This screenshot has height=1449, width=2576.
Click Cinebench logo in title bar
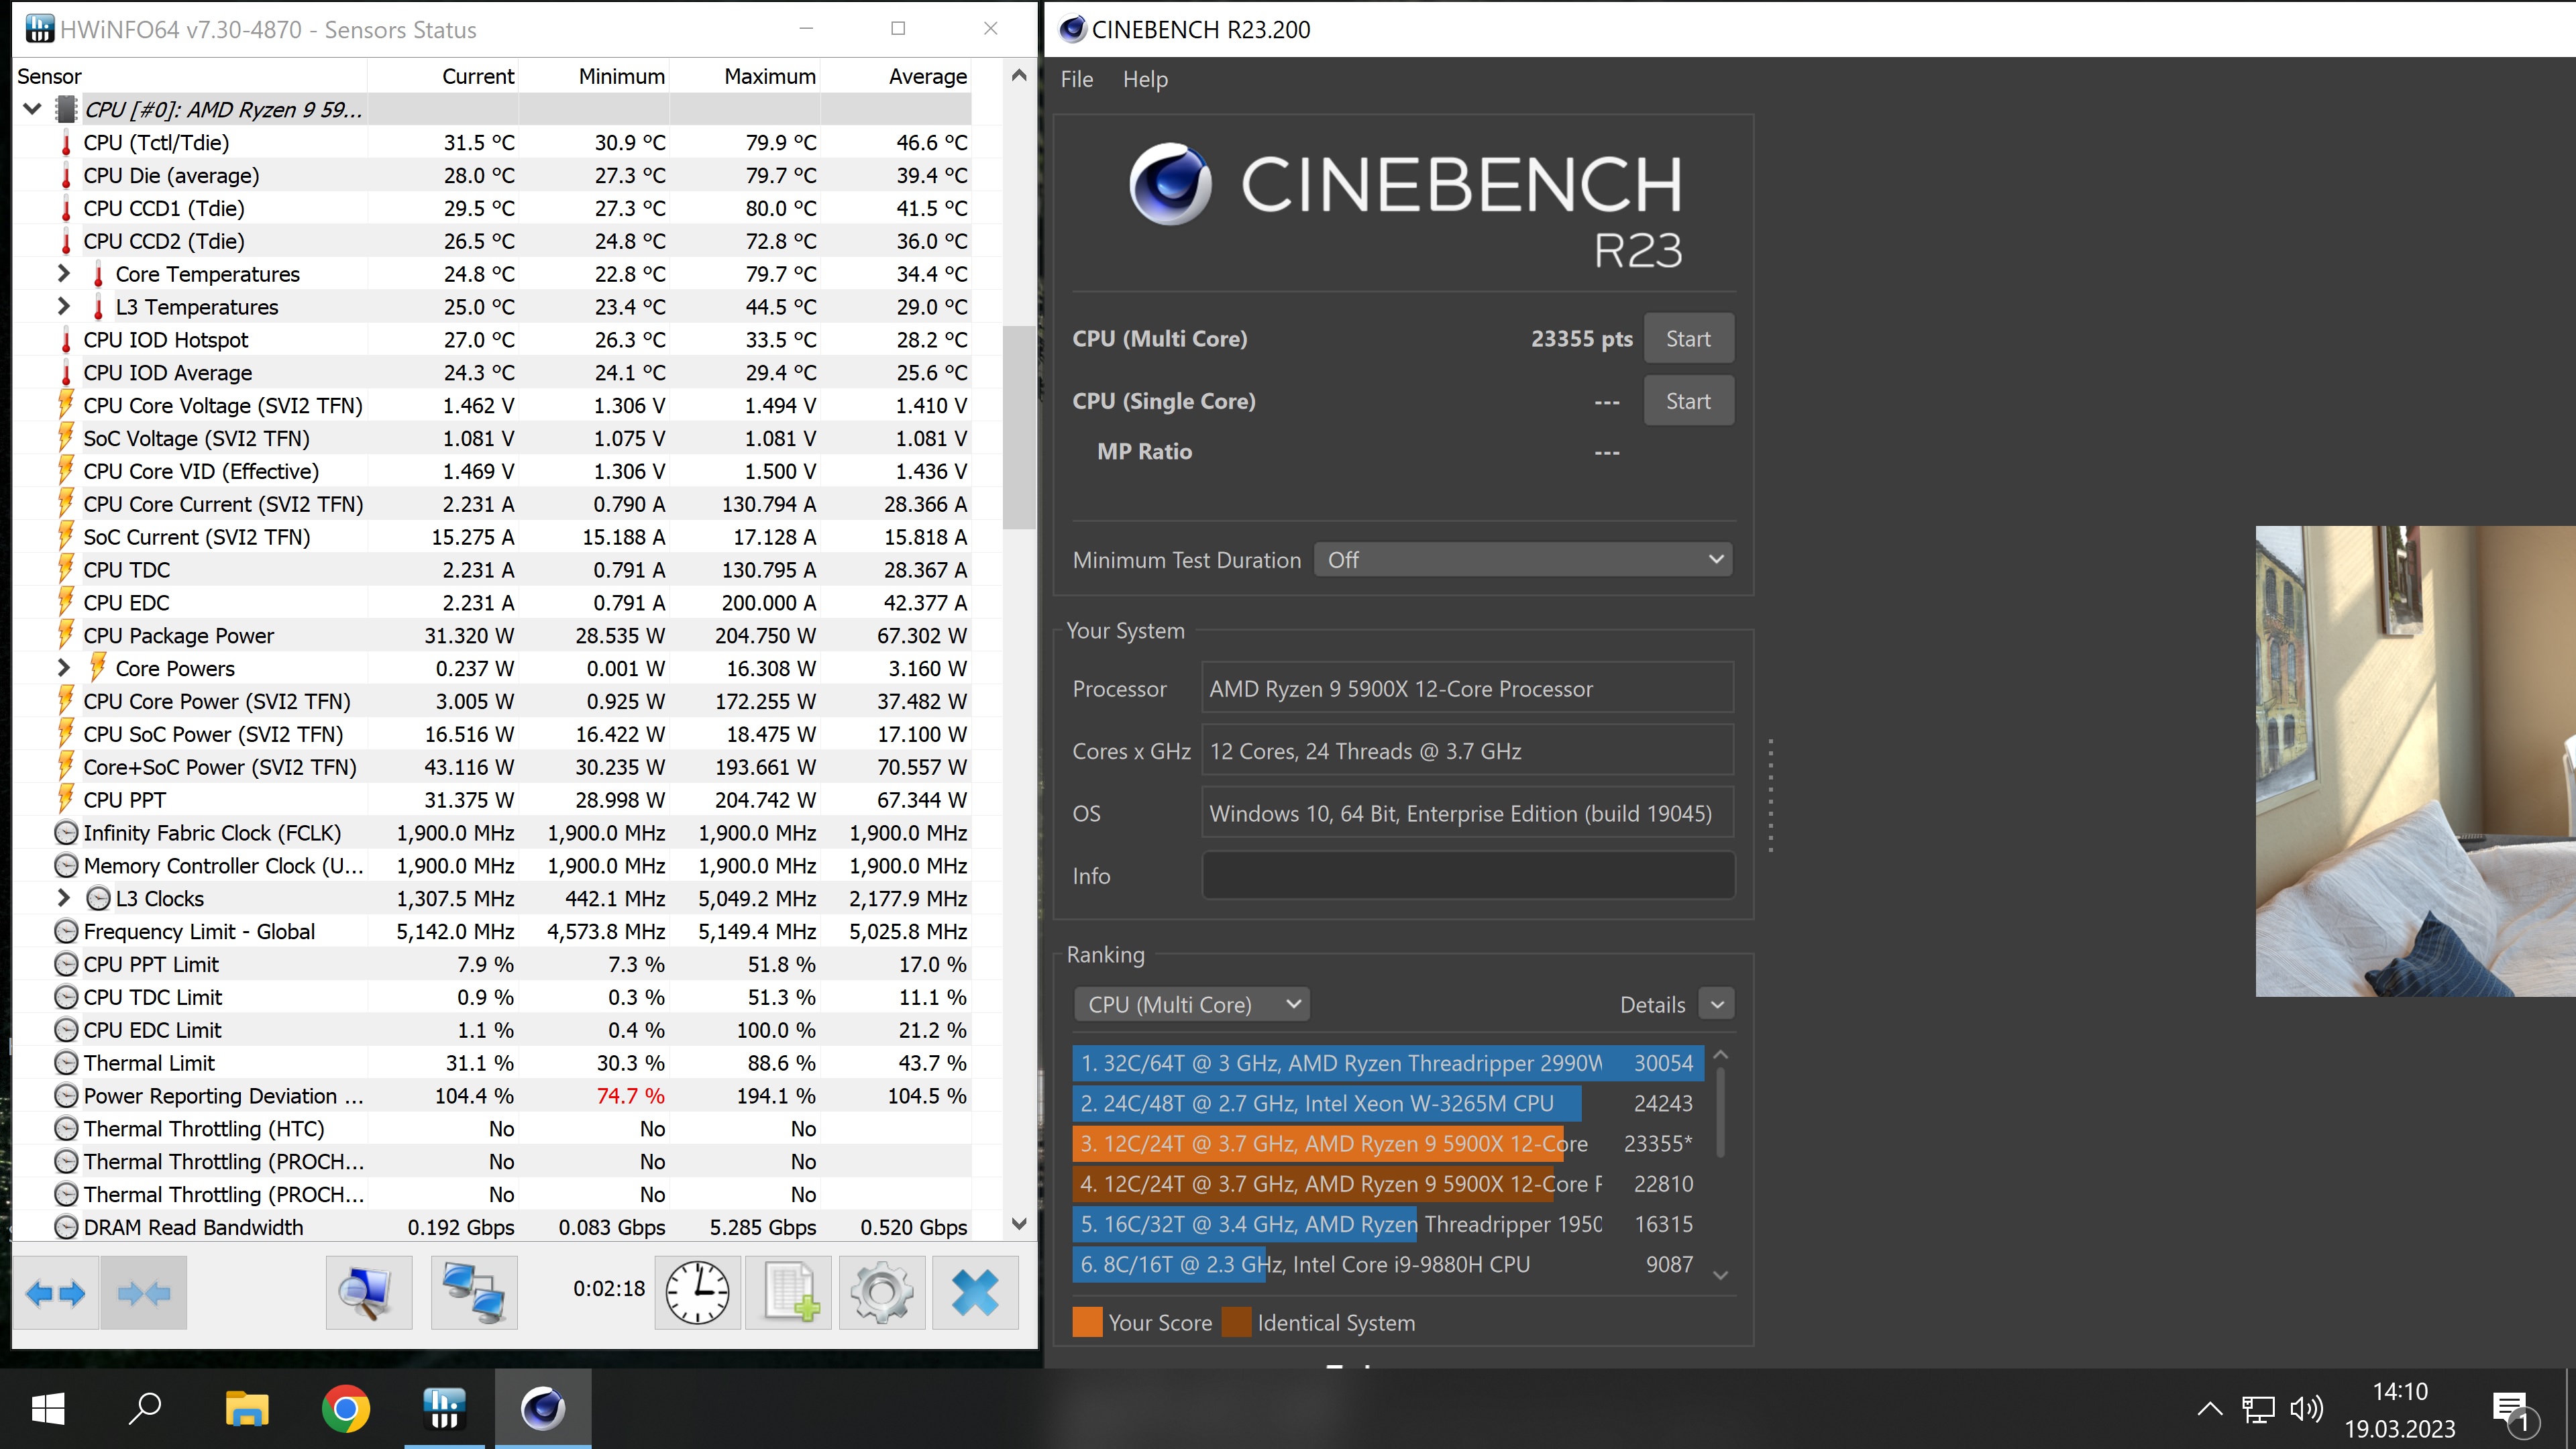pos(1072,29)
